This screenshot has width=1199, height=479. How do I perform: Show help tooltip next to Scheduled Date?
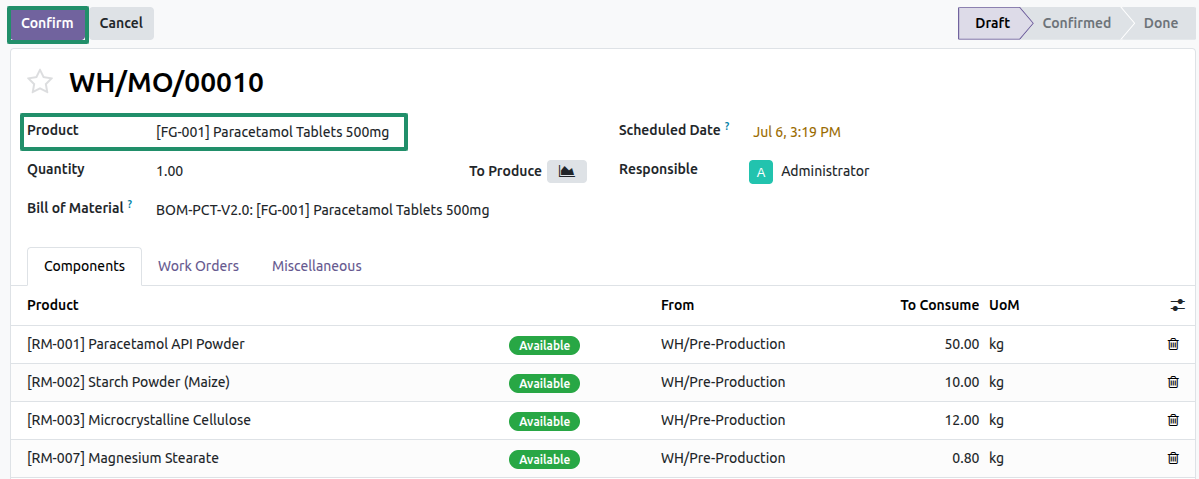coord(727,125)
